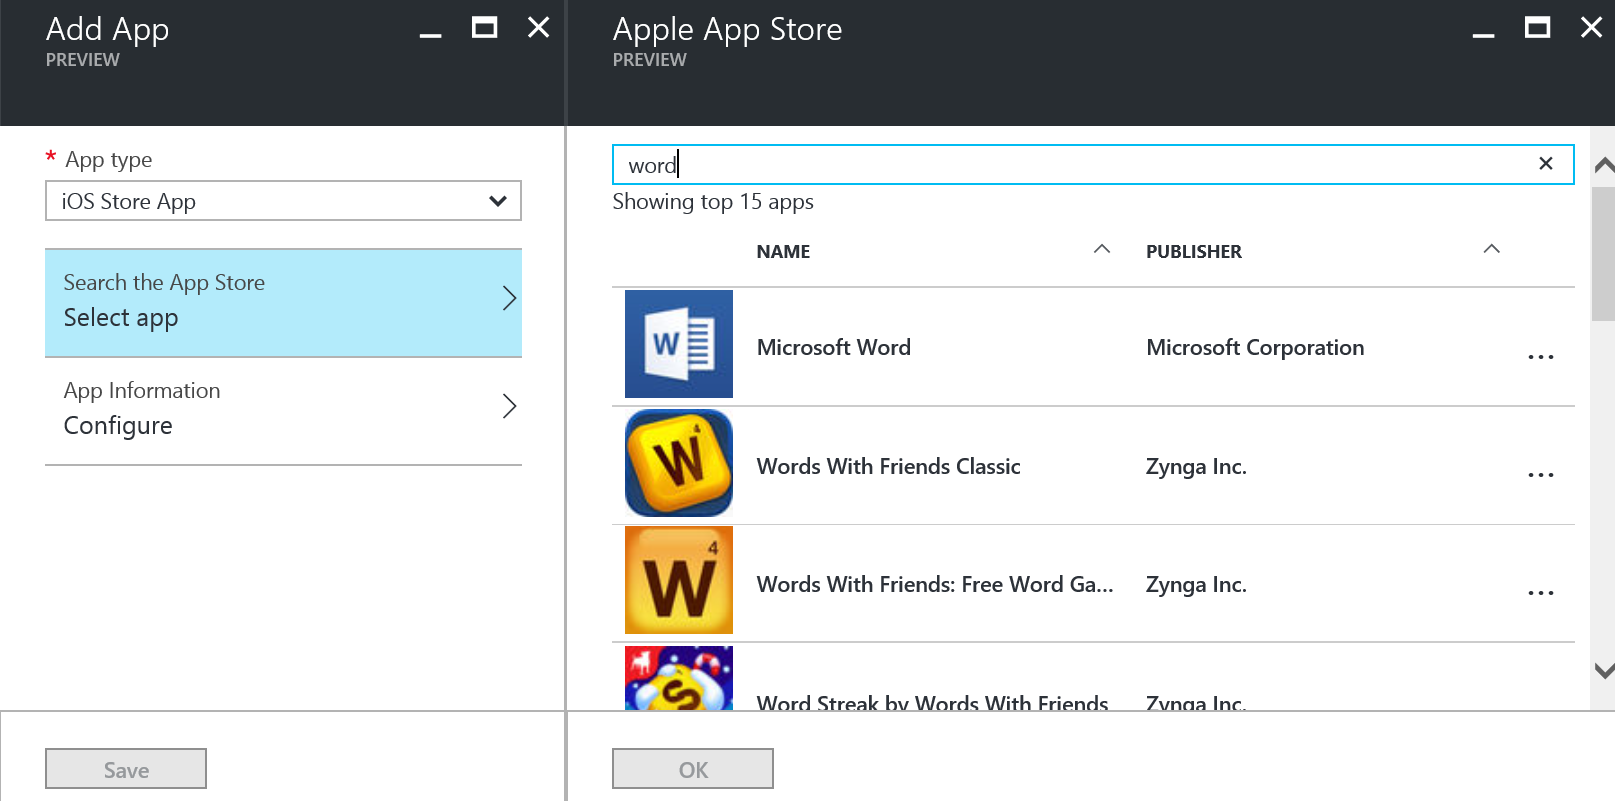Open more options for Microsoft Word
The width and height of the screenshot is (1615, 801).
point(1540,357)
